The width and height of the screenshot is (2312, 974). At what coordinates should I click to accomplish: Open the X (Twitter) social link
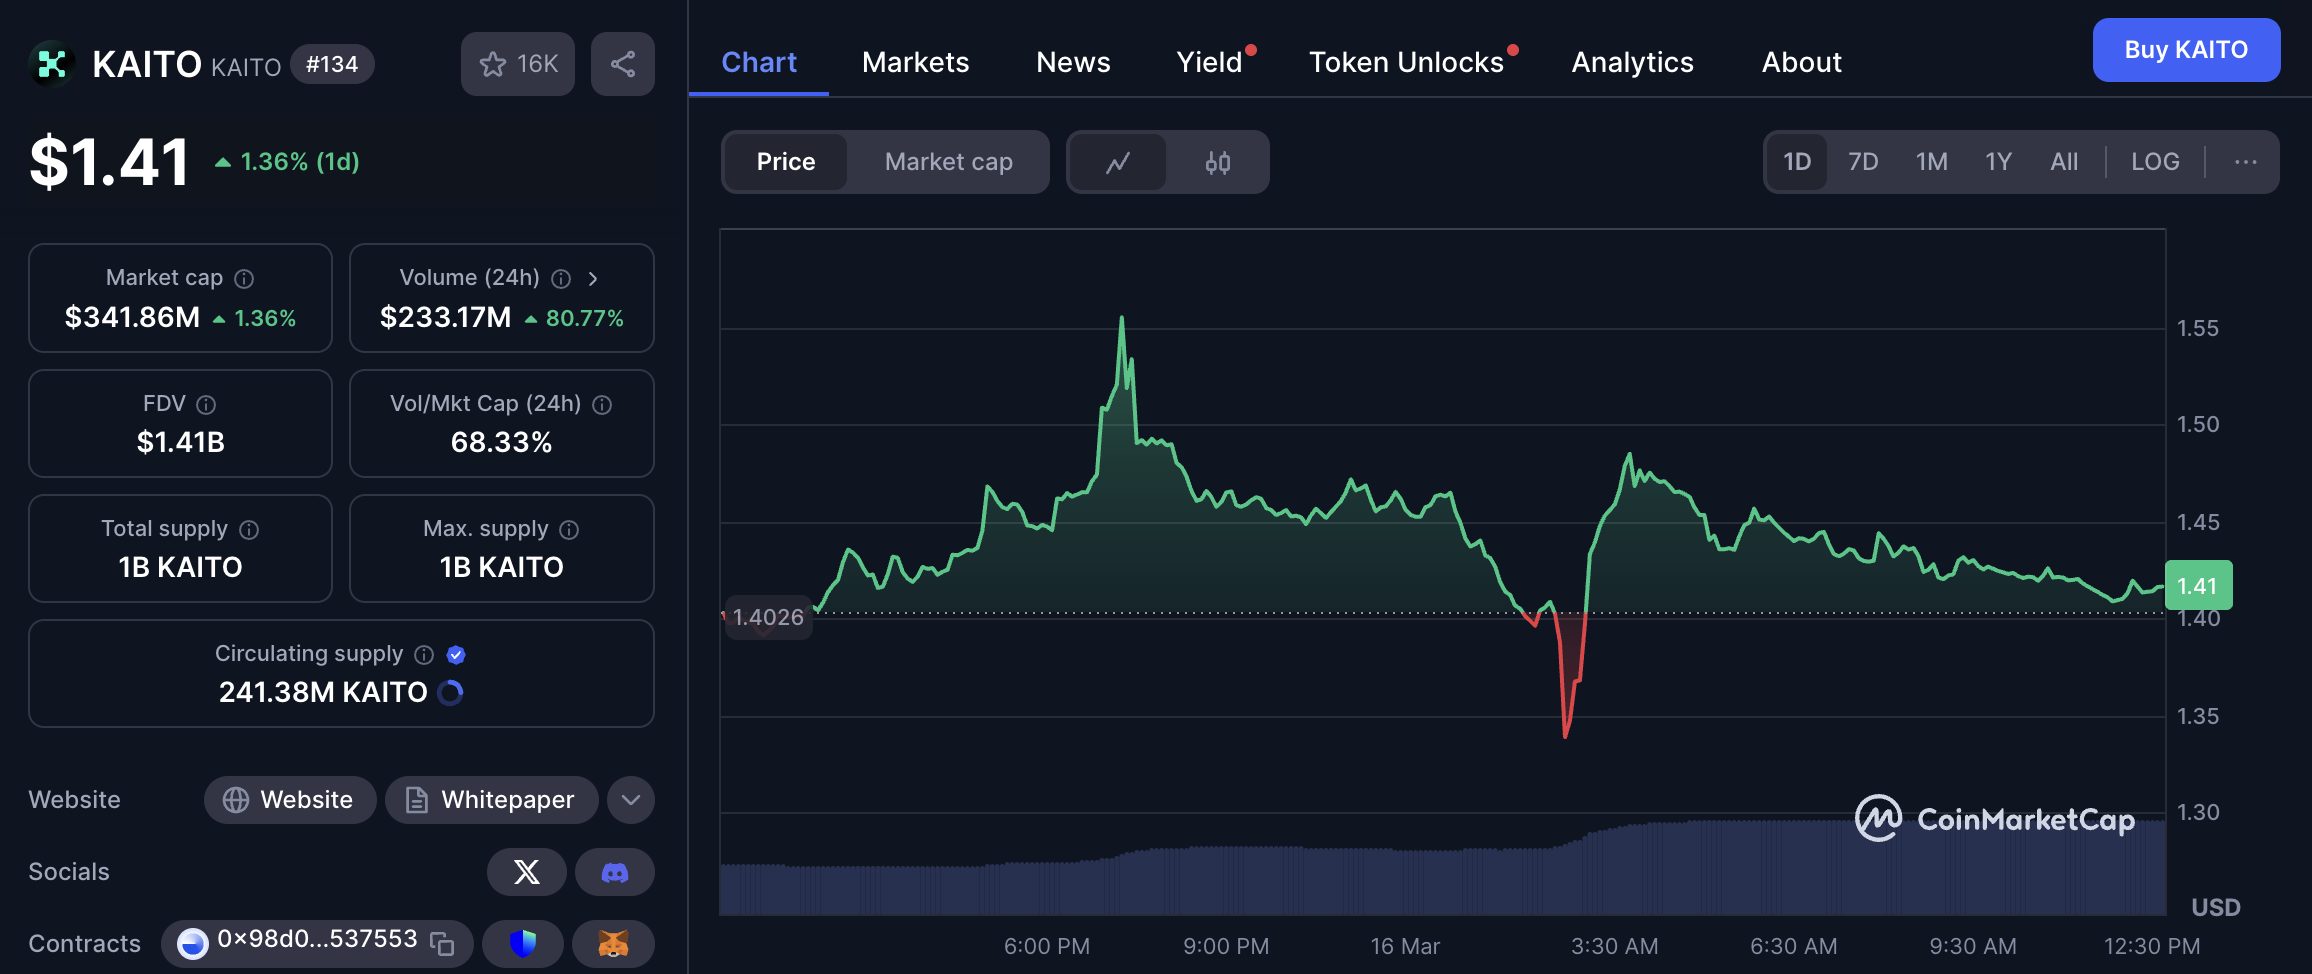[x=526, y=872]
